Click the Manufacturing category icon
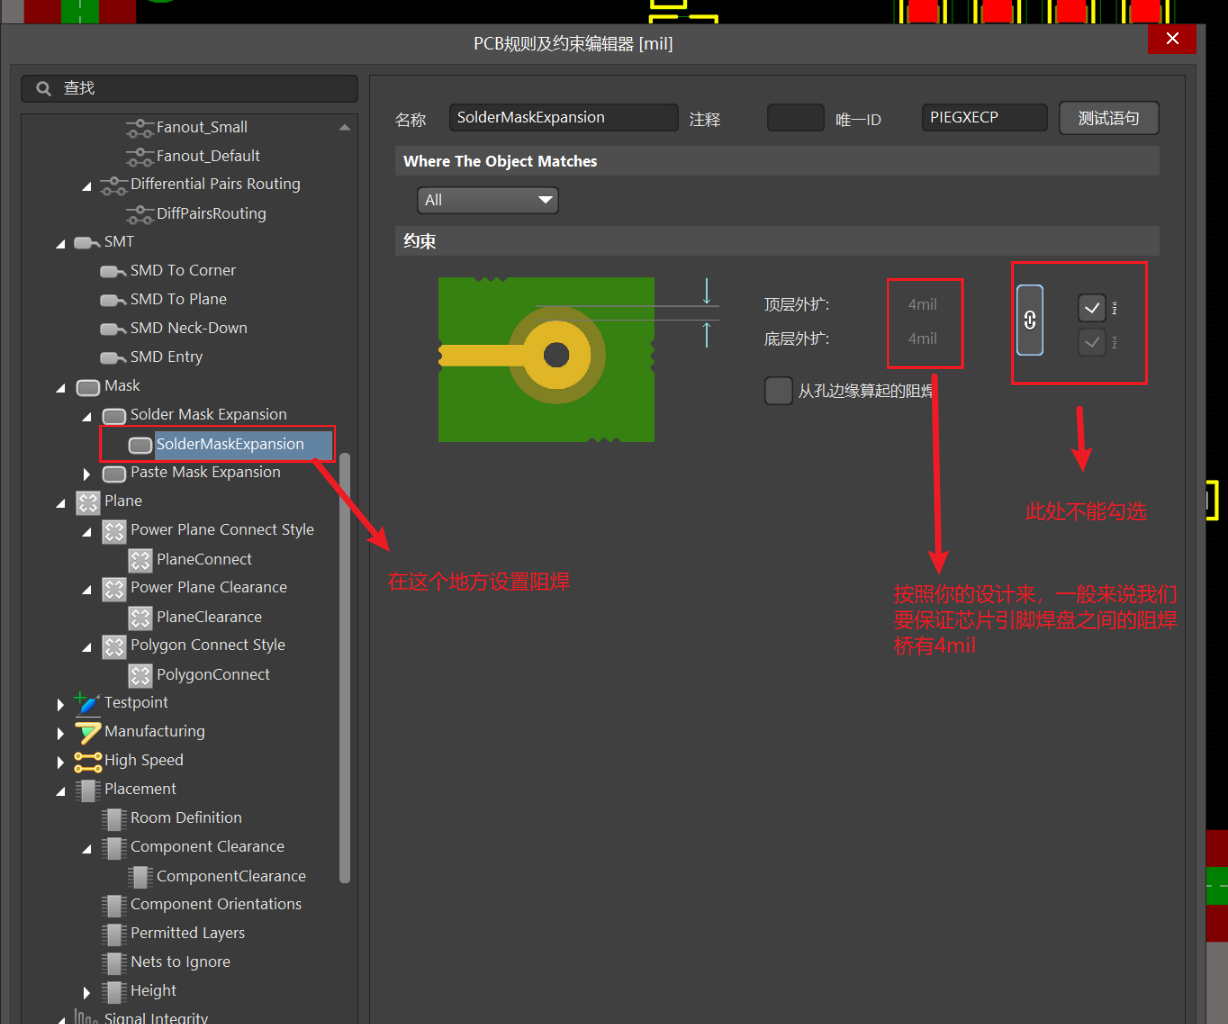The image size is (1228, 1024). point(88,732)
